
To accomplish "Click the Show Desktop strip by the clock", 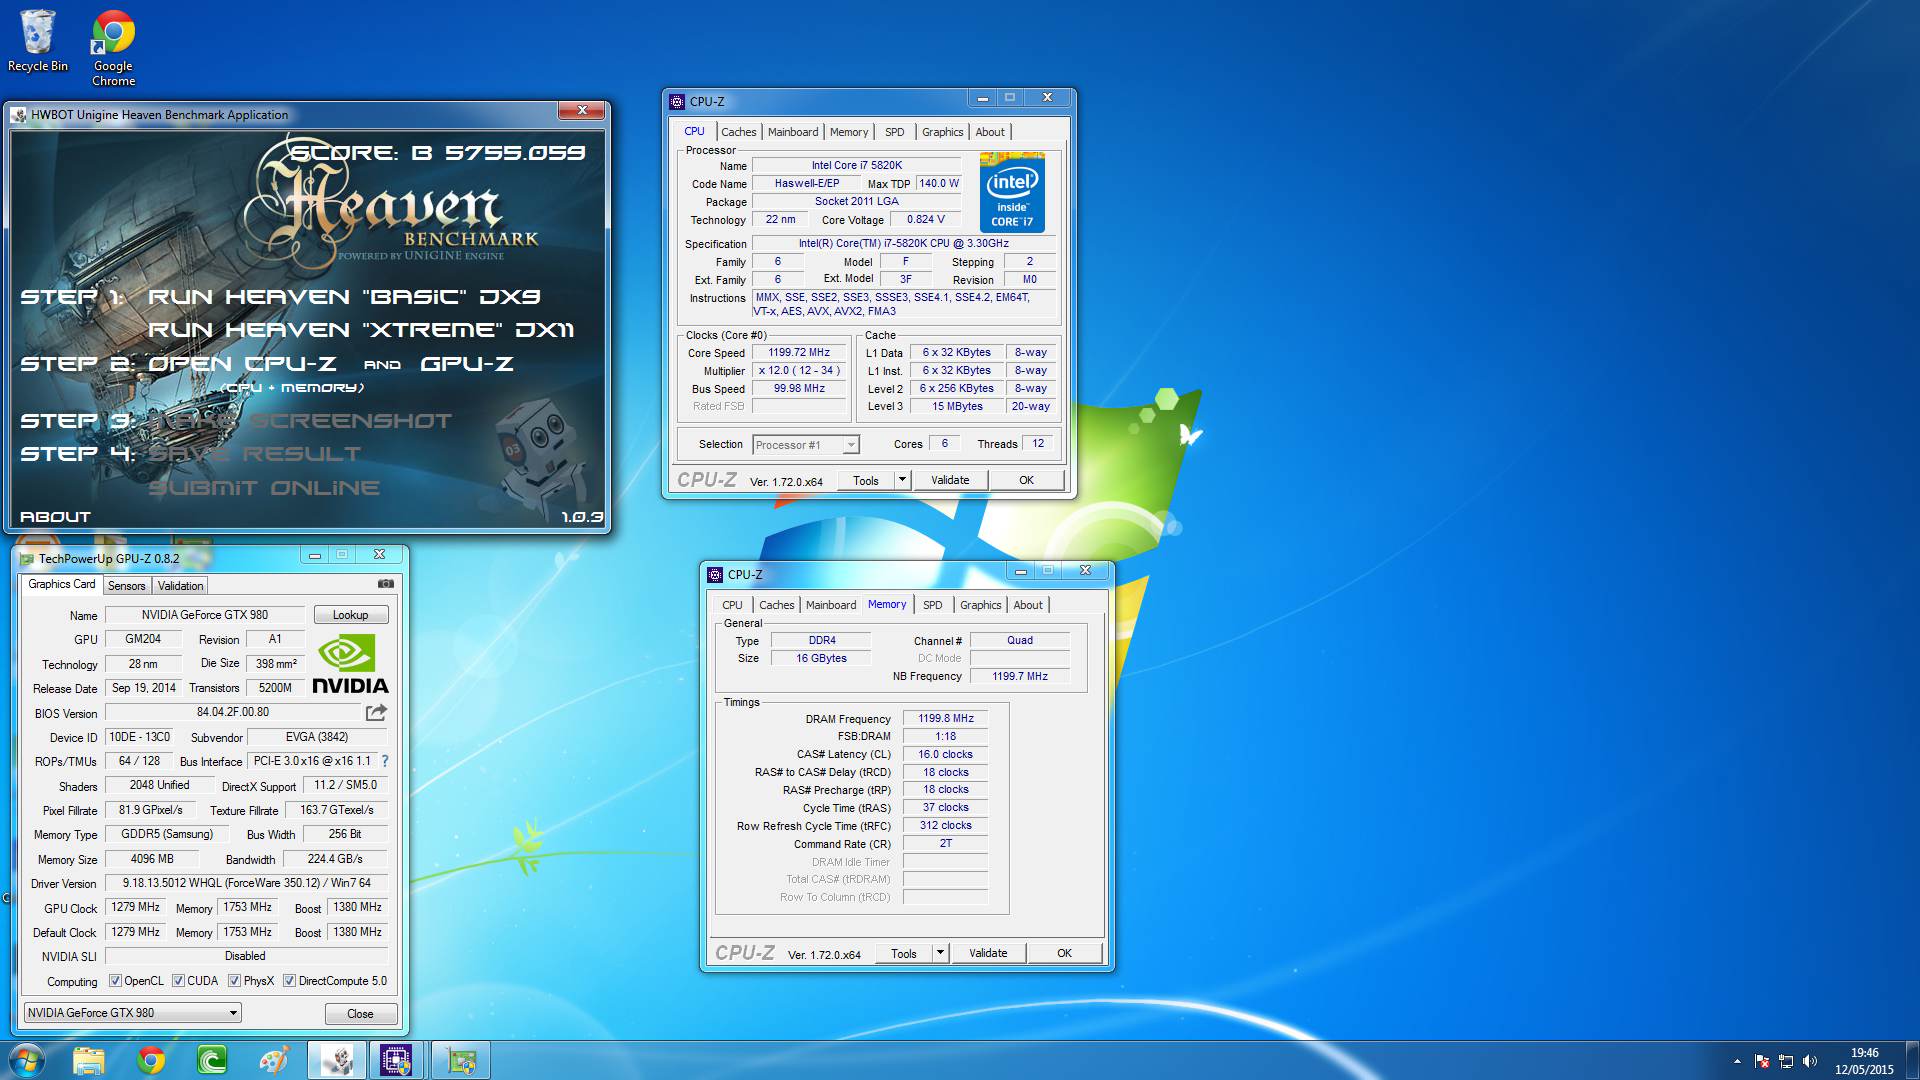I will point(1912,1060).
